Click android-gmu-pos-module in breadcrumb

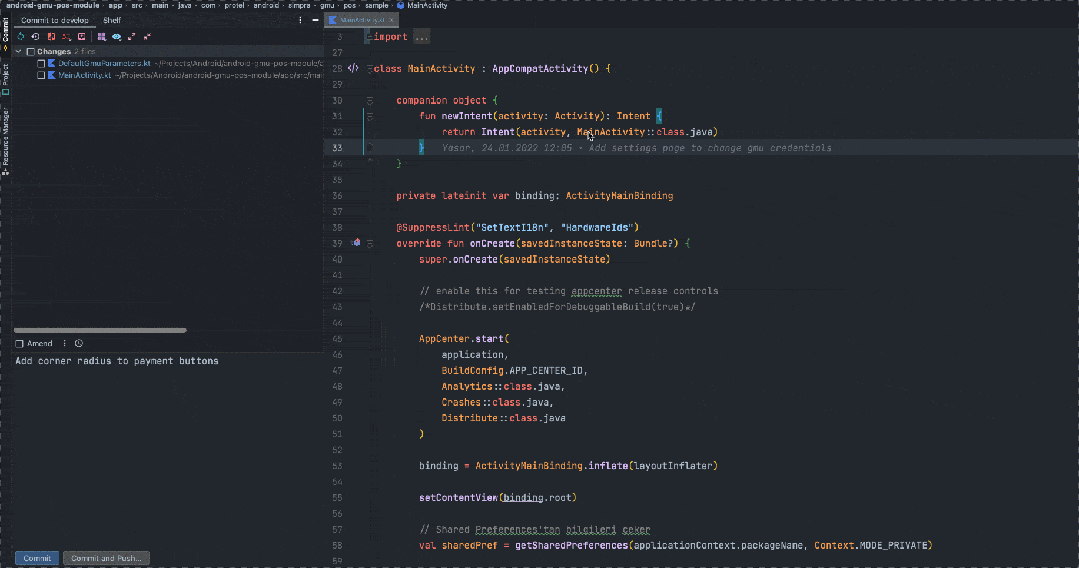52,6
